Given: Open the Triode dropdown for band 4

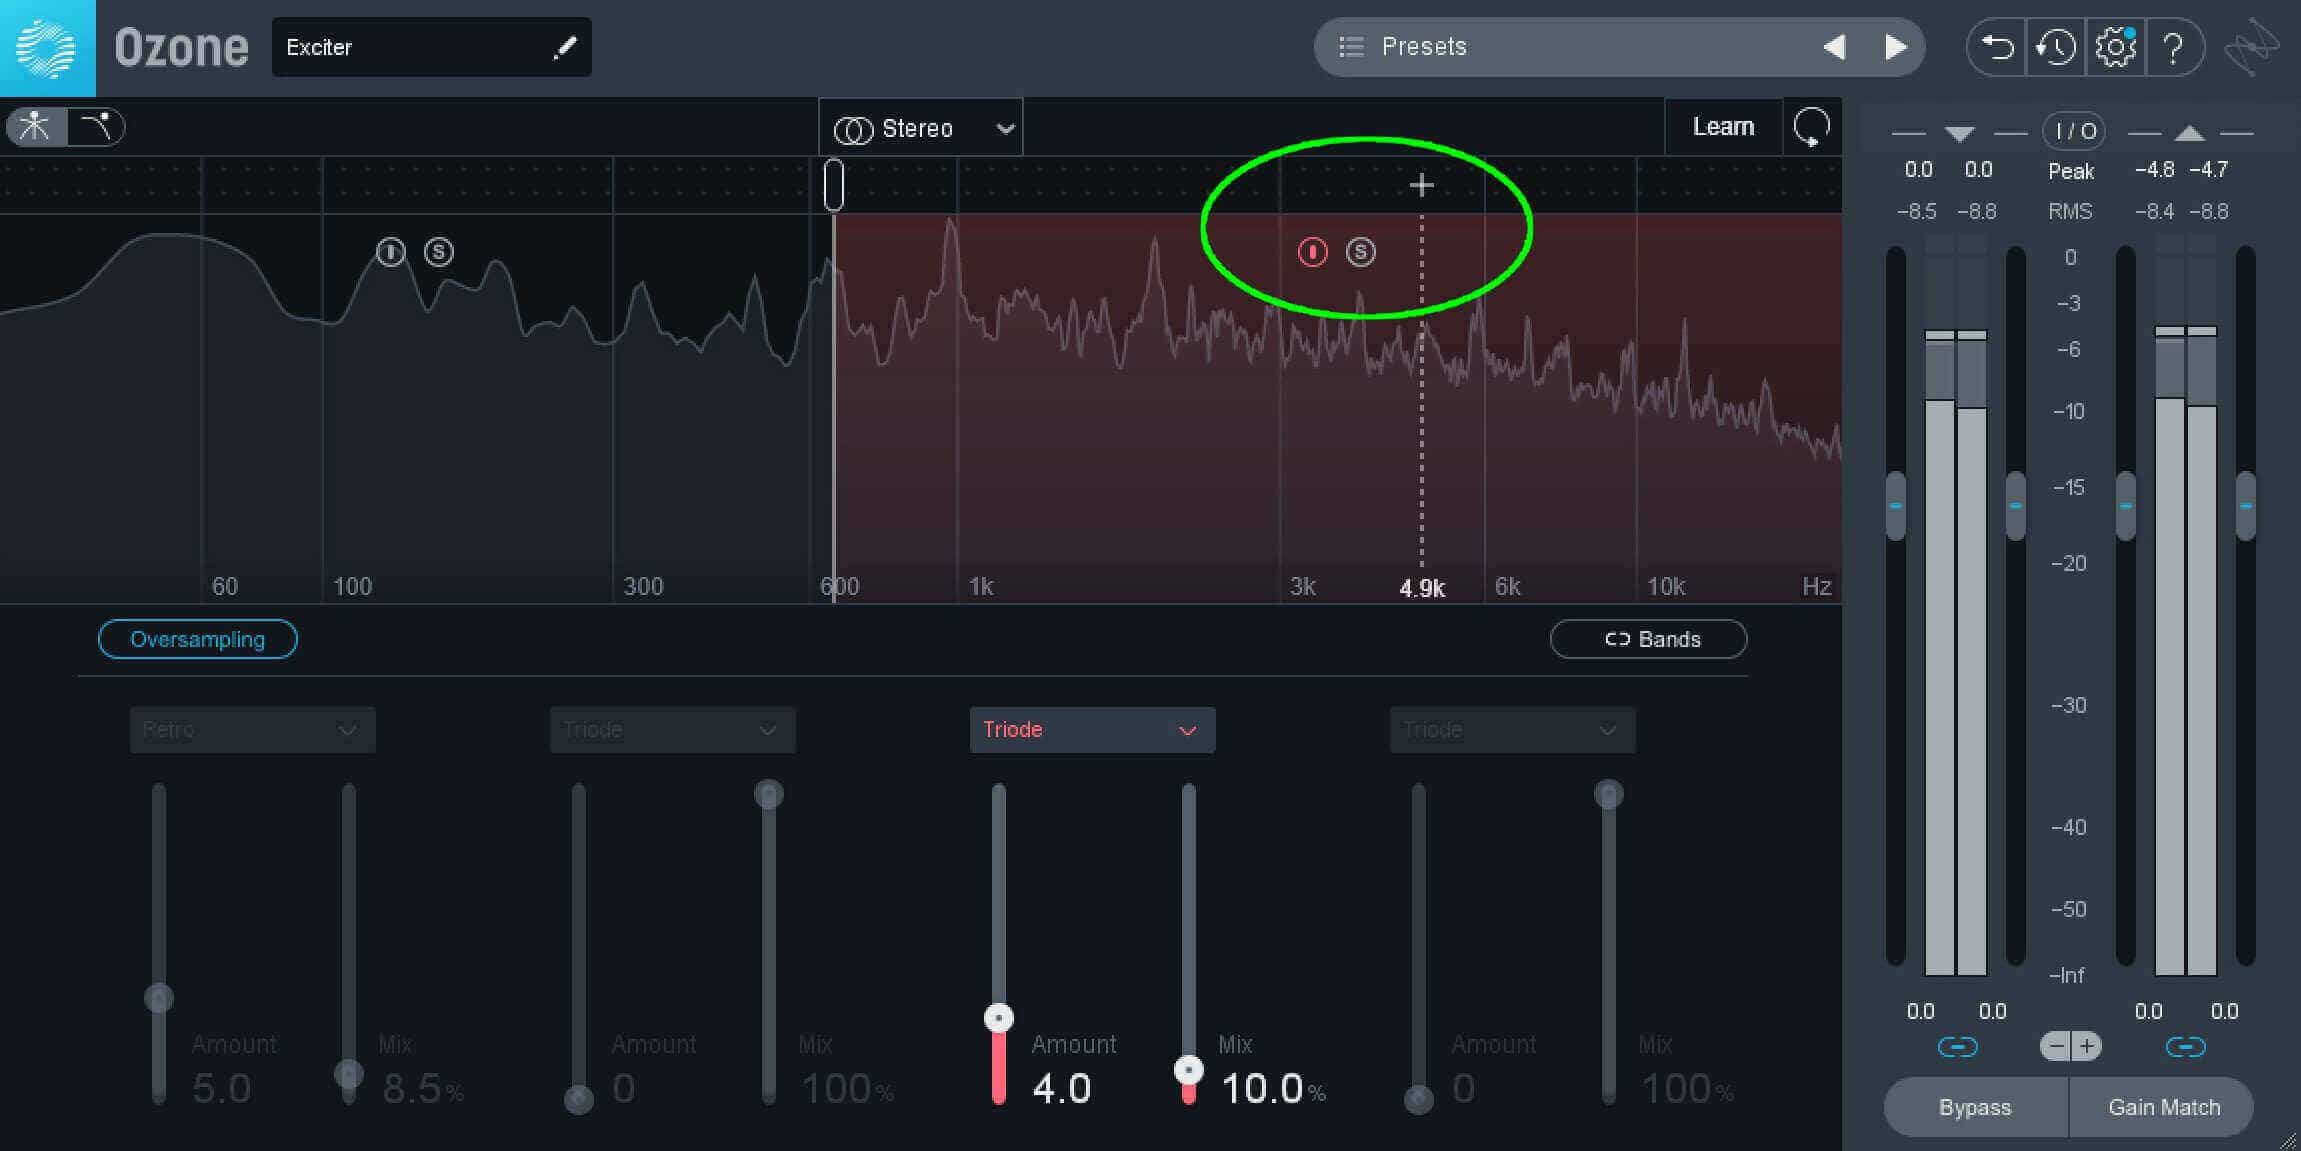Looking at the screenshot, I should click(x=1512, y=730).
